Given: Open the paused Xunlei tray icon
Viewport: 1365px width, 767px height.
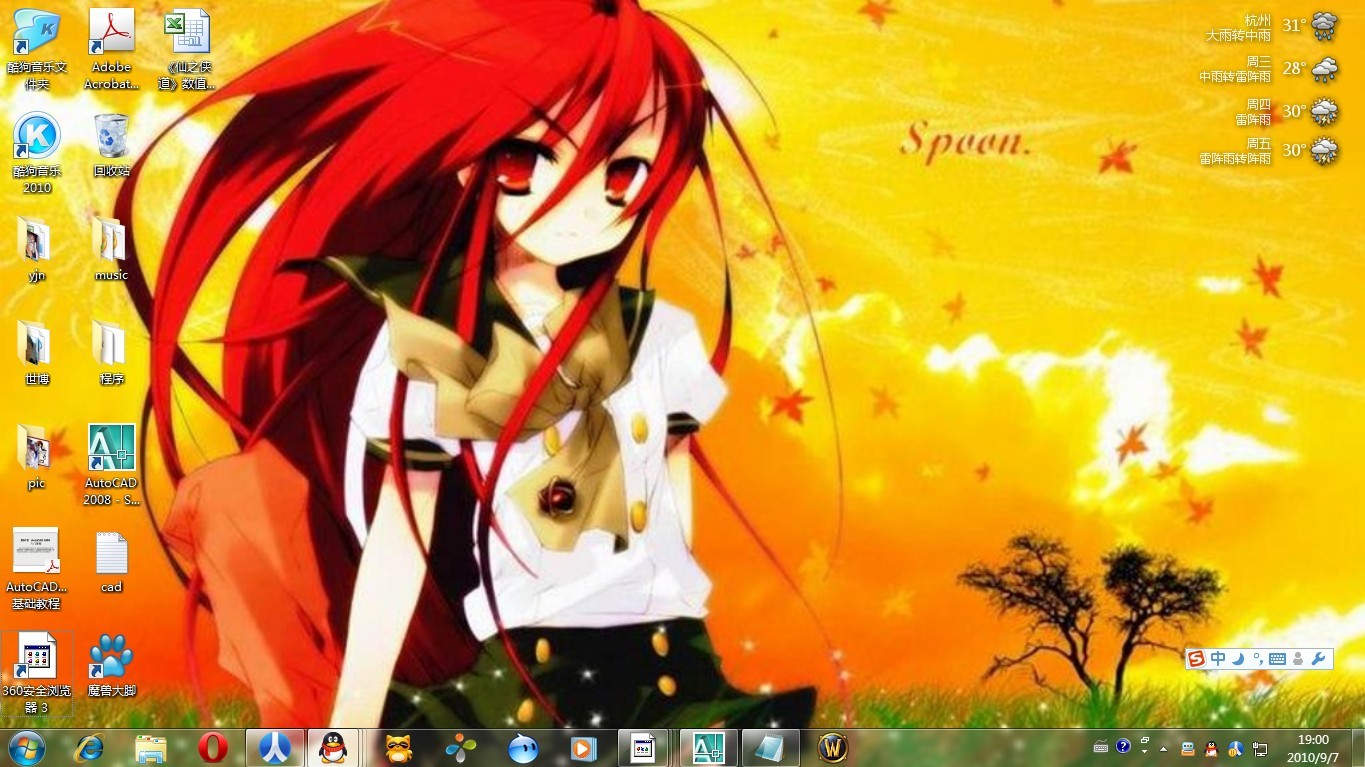Looking at the screenshot, I should click(x=1235, y=747).
